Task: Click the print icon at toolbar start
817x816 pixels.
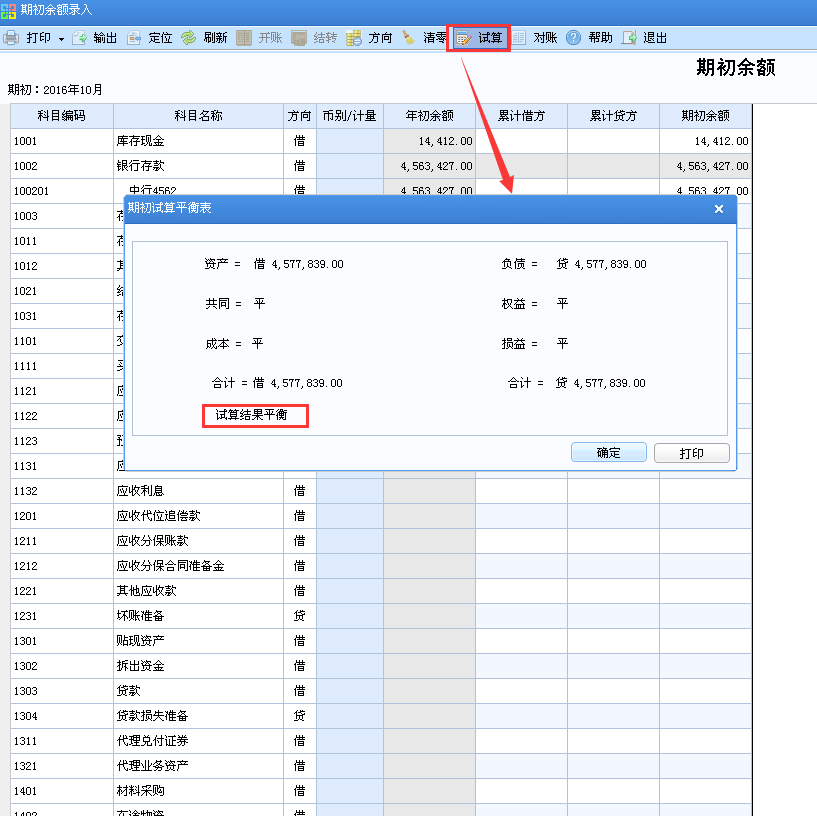Action: (x=12, y=38)
